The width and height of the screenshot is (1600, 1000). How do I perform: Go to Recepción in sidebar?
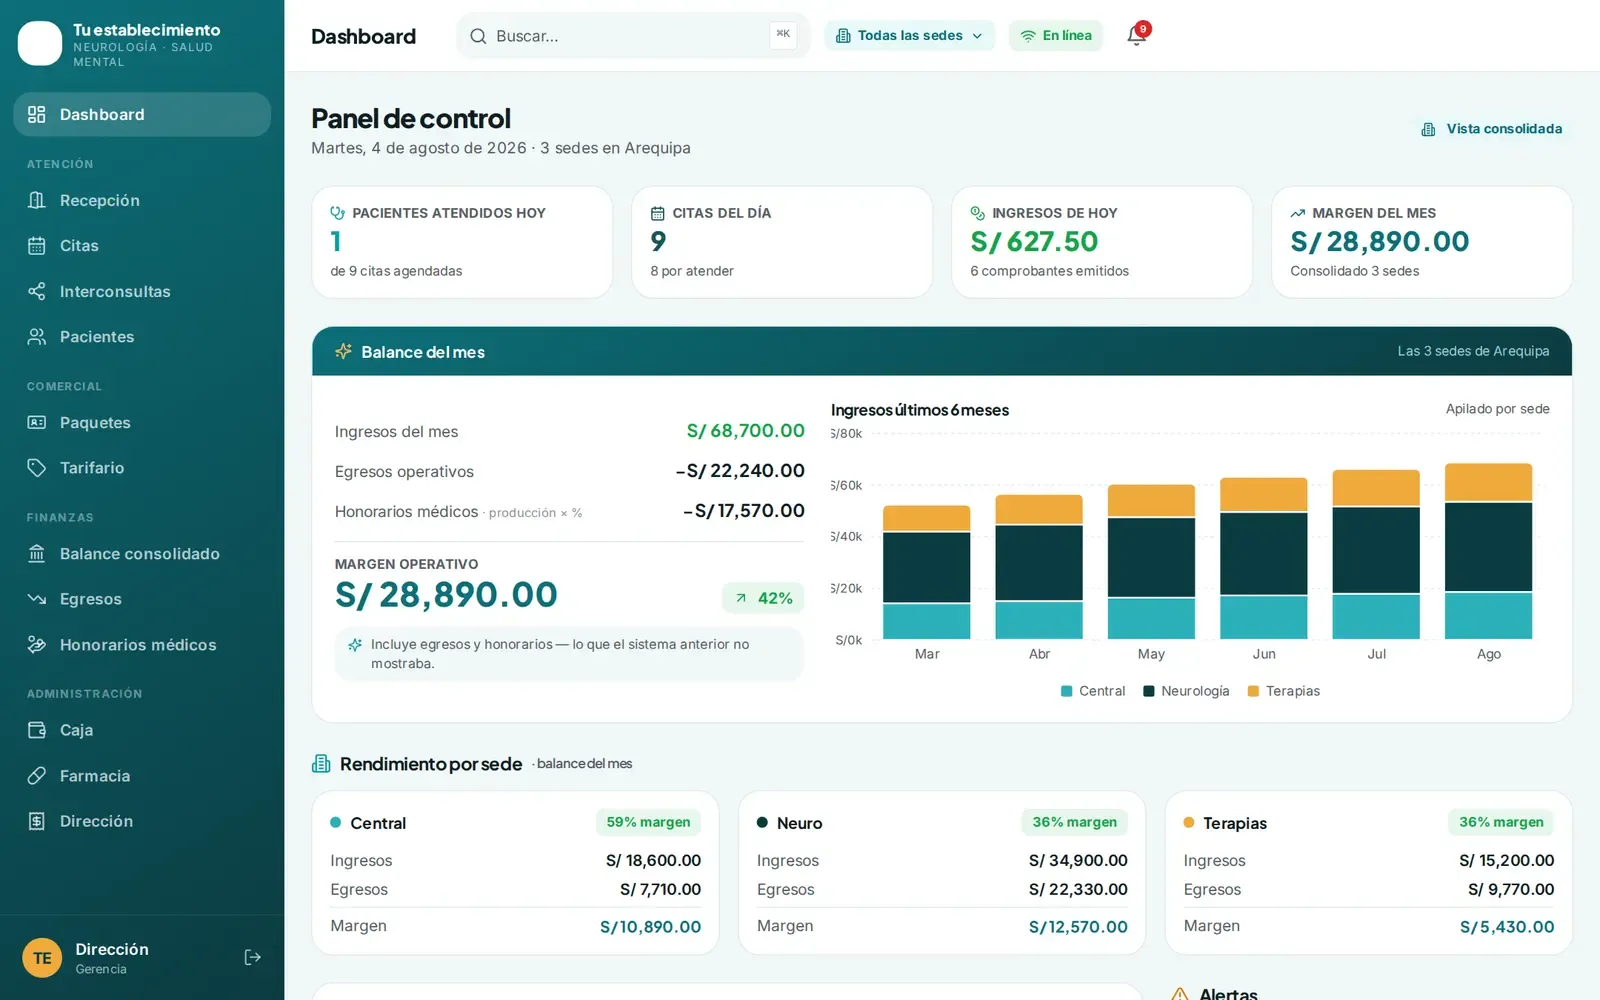tap(142, 201)
